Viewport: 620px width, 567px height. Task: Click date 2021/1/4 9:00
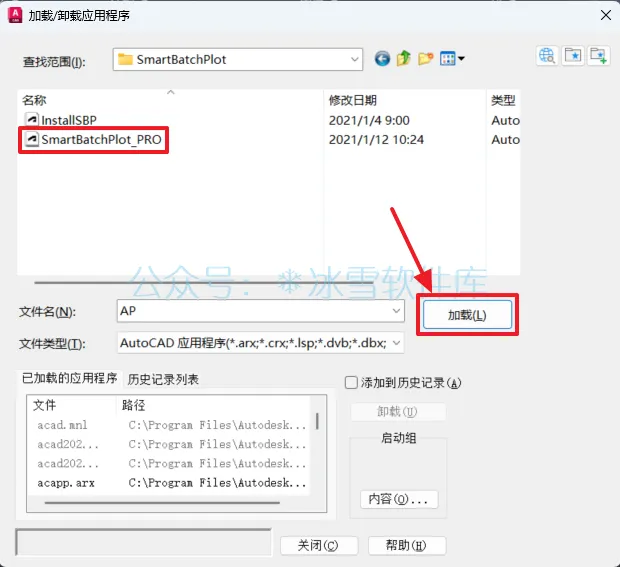tap(369, 120)
